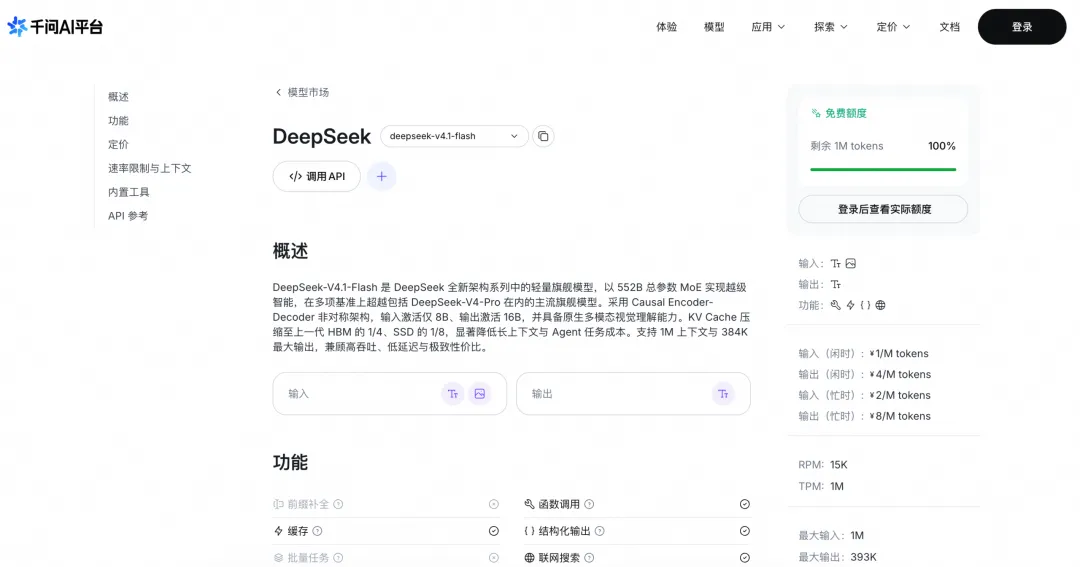This screenshot has height=567, width=1080.
Task: Click the 调用 API button
Action: point(317,176)
